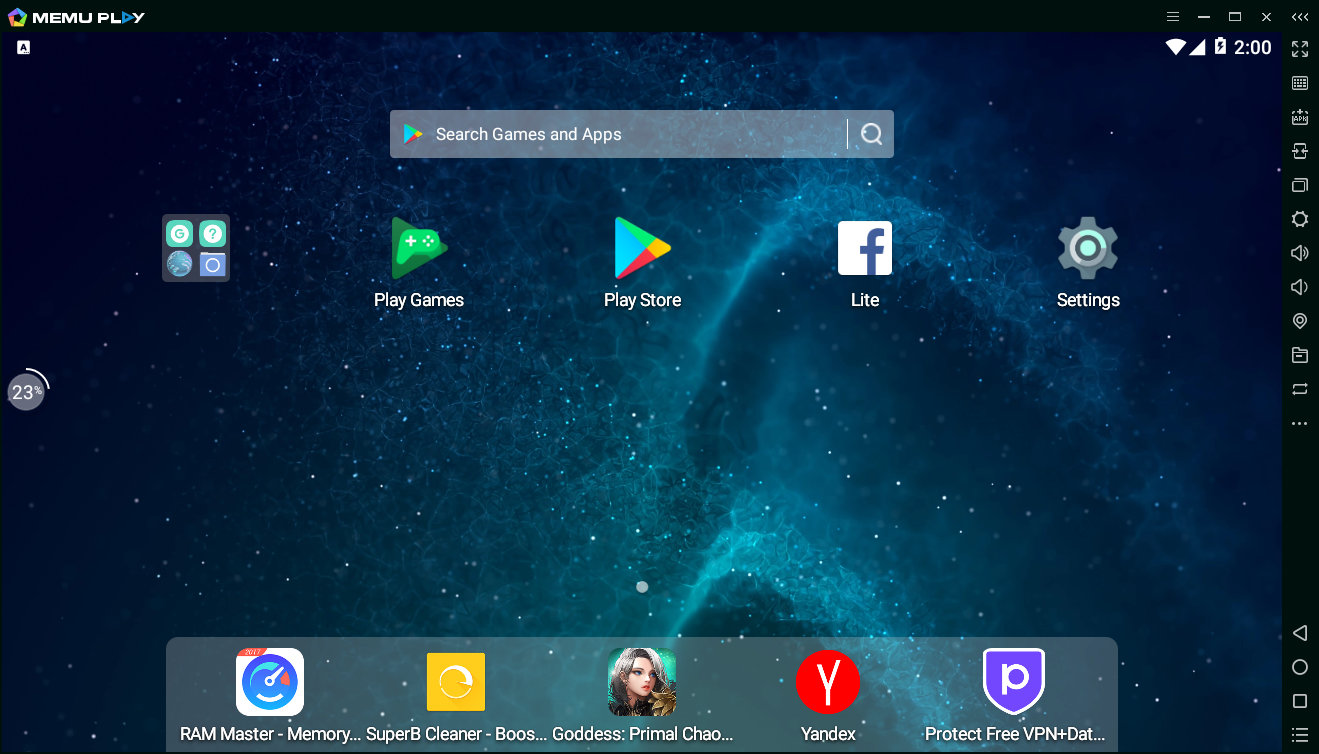Click the 2:00 clock in status bar
The width and height of the screenshot is (1319, 754).
pos(1253,47)
